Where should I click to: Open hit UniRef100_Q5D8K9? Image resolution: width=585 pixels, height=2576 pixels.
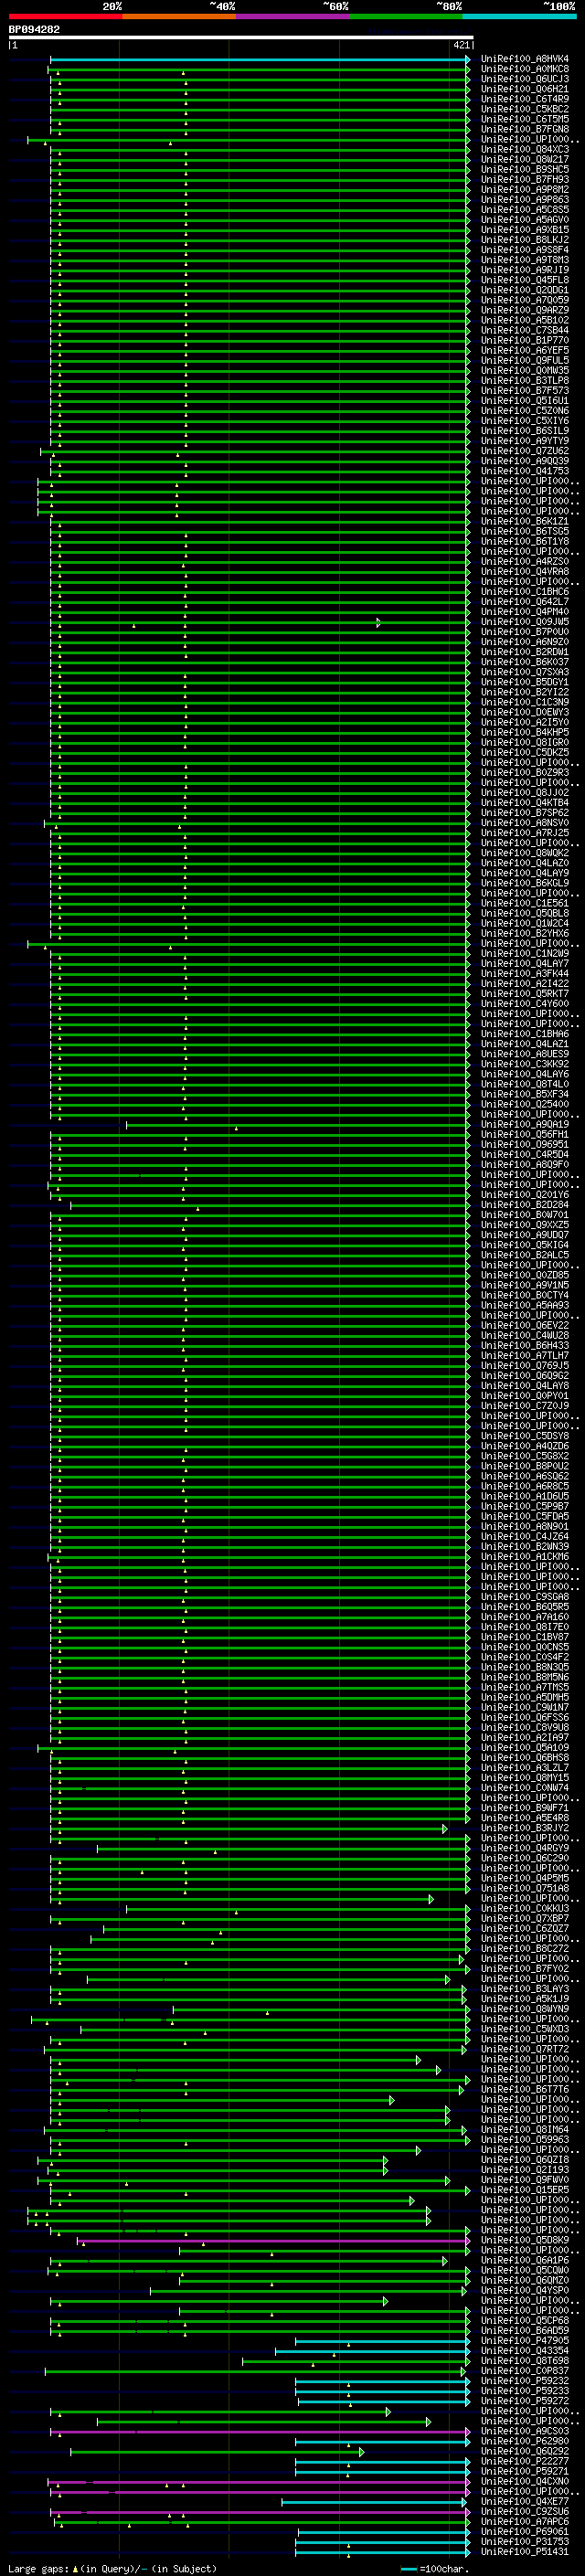coord(525,2240)
